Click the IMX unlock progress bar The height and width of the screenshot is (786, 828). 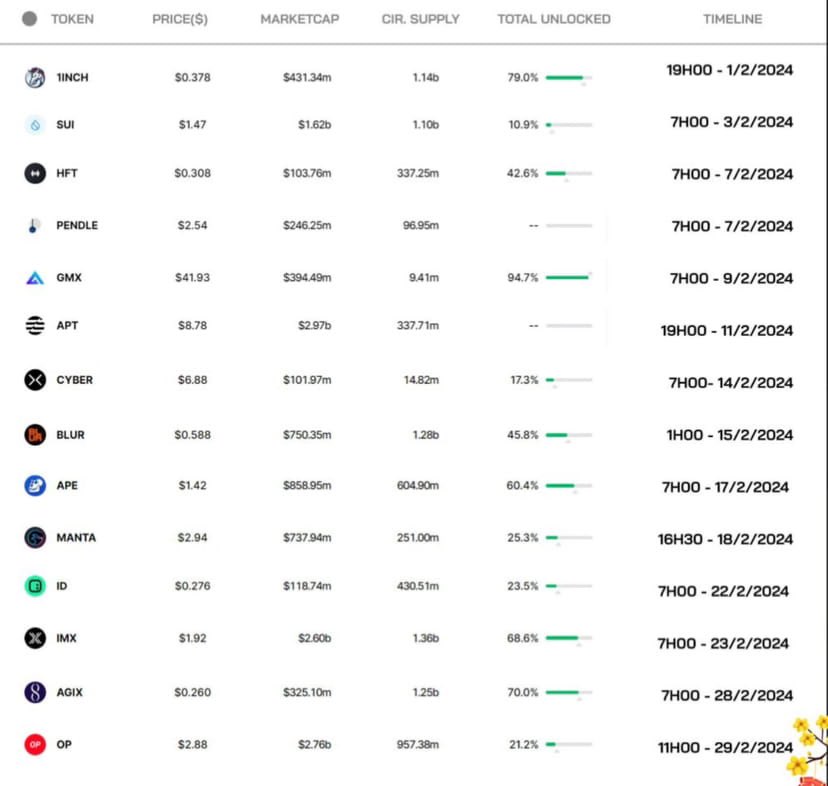pyautogui.click(x=569, y=638)
